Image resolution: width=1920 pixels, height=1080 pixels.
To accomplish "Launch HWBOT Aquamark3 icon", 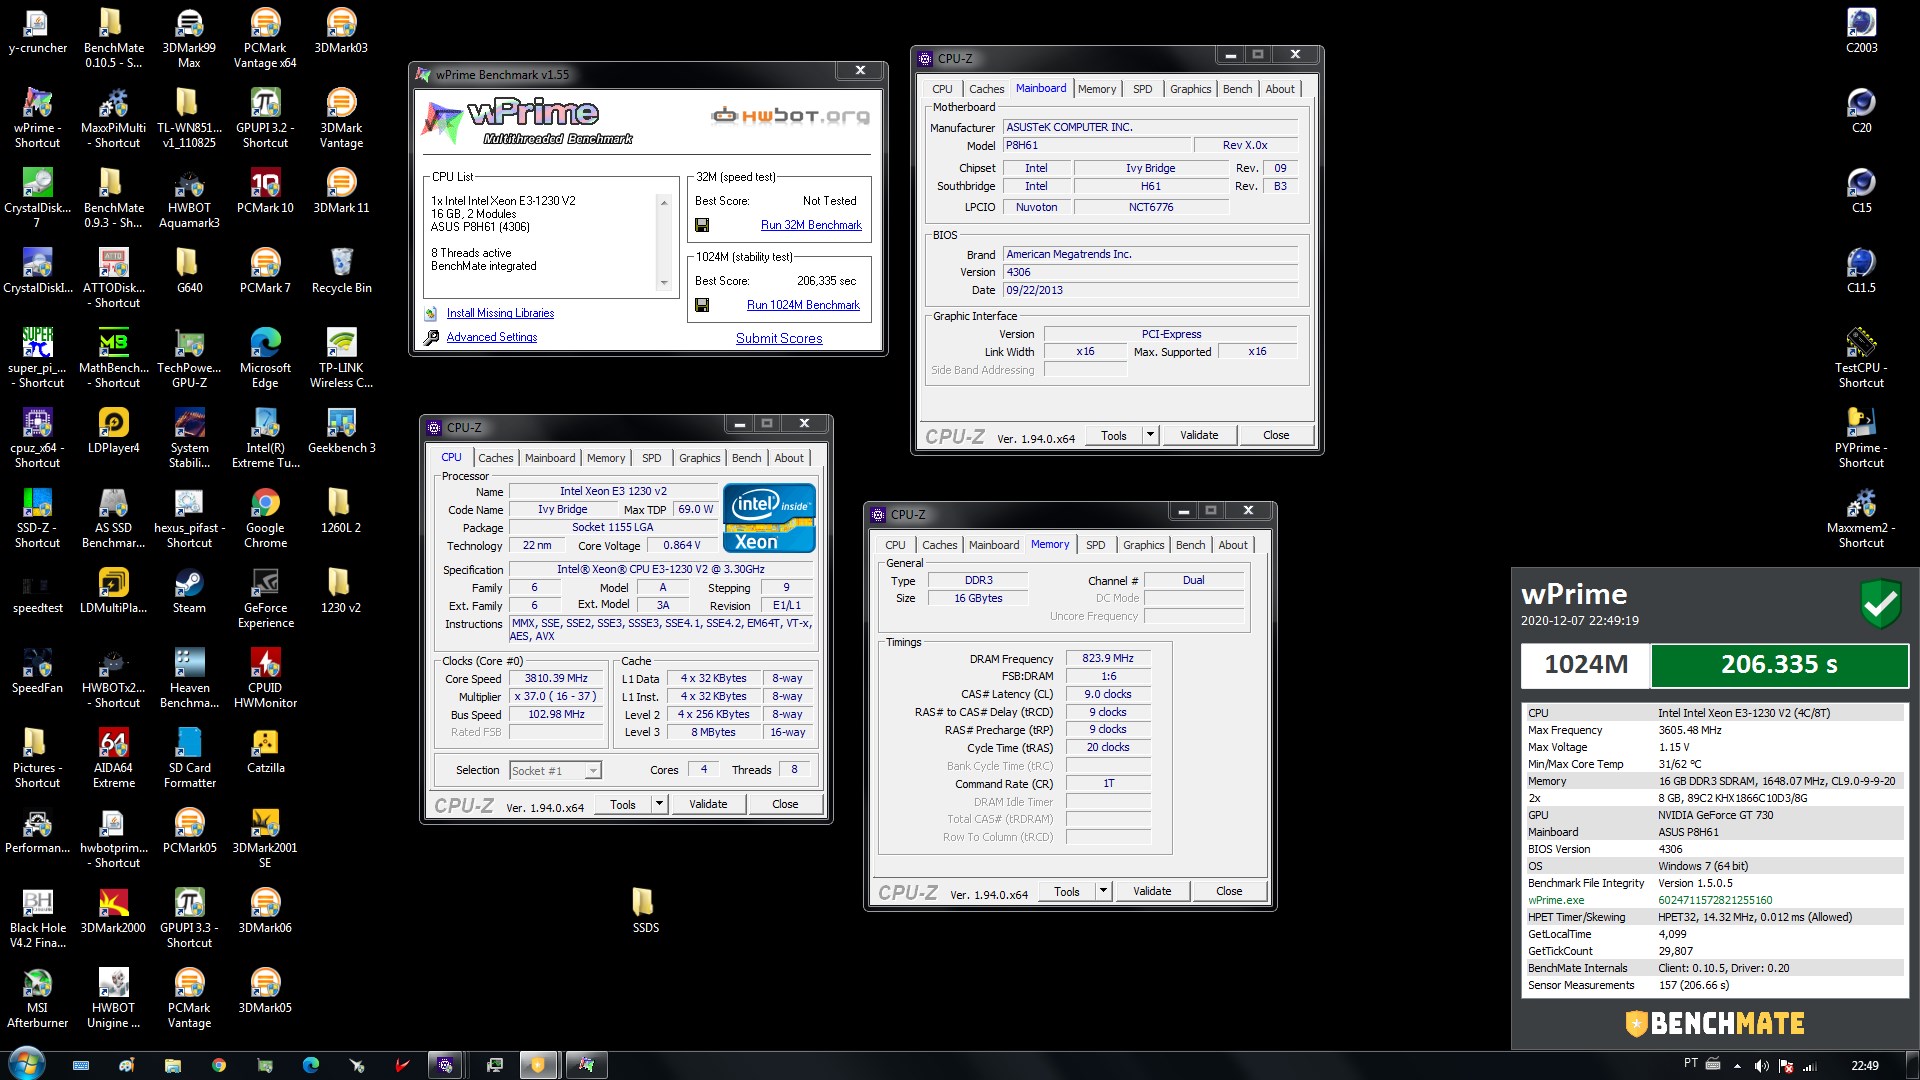I will click(x=189, y=199).
